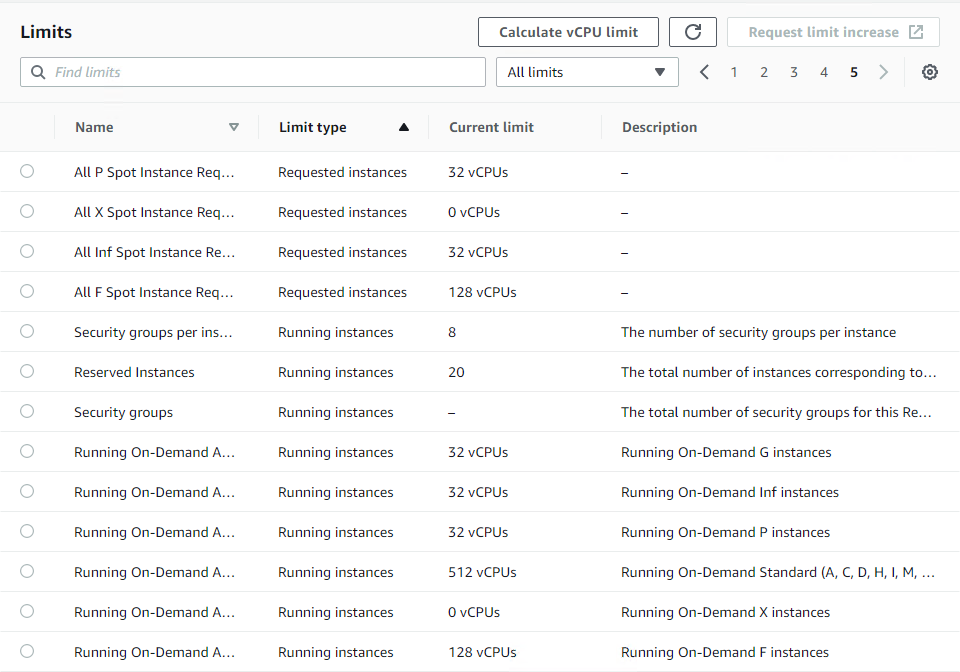This screenshot has width=960, height=672.
Task: Click 'Reserved Instances' name cell
Action: [134, 372]
